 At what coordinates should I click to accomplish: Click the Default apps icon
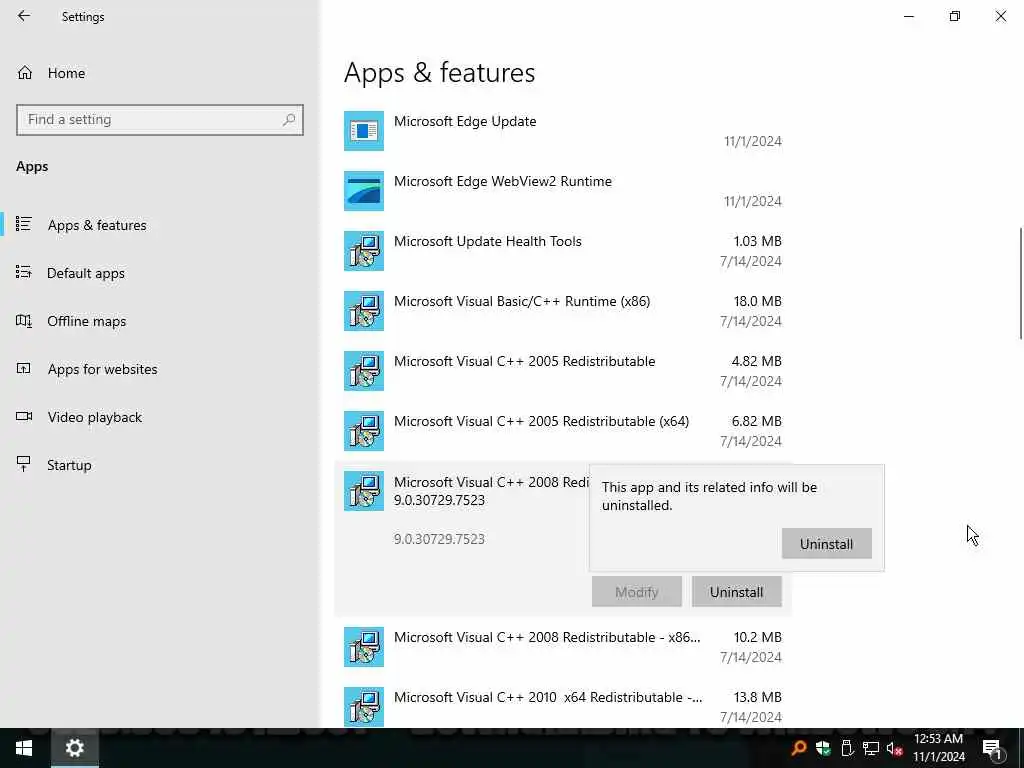(24, 272)
